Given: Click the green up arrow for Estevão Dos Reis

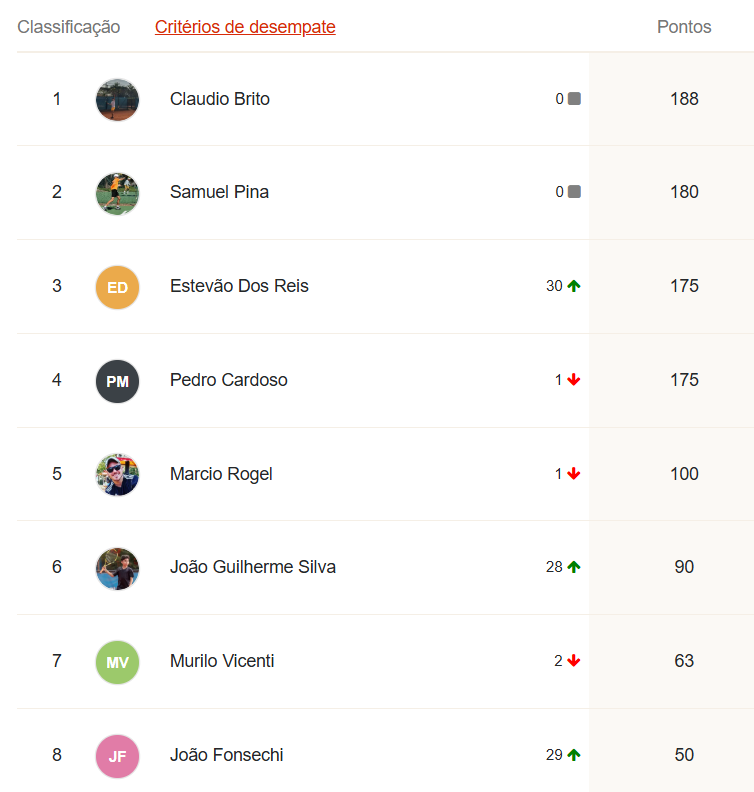Looking at the screenshot, I should (574, 286).
